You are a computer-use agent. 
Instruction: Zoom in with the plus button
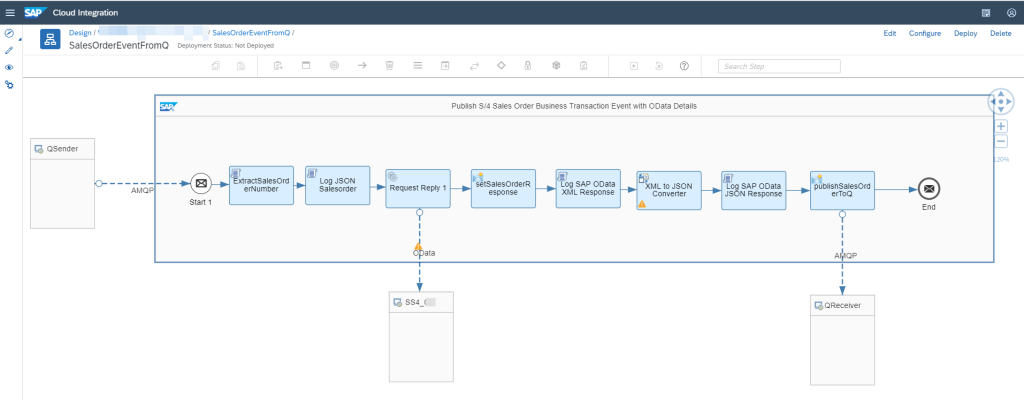1001,126
